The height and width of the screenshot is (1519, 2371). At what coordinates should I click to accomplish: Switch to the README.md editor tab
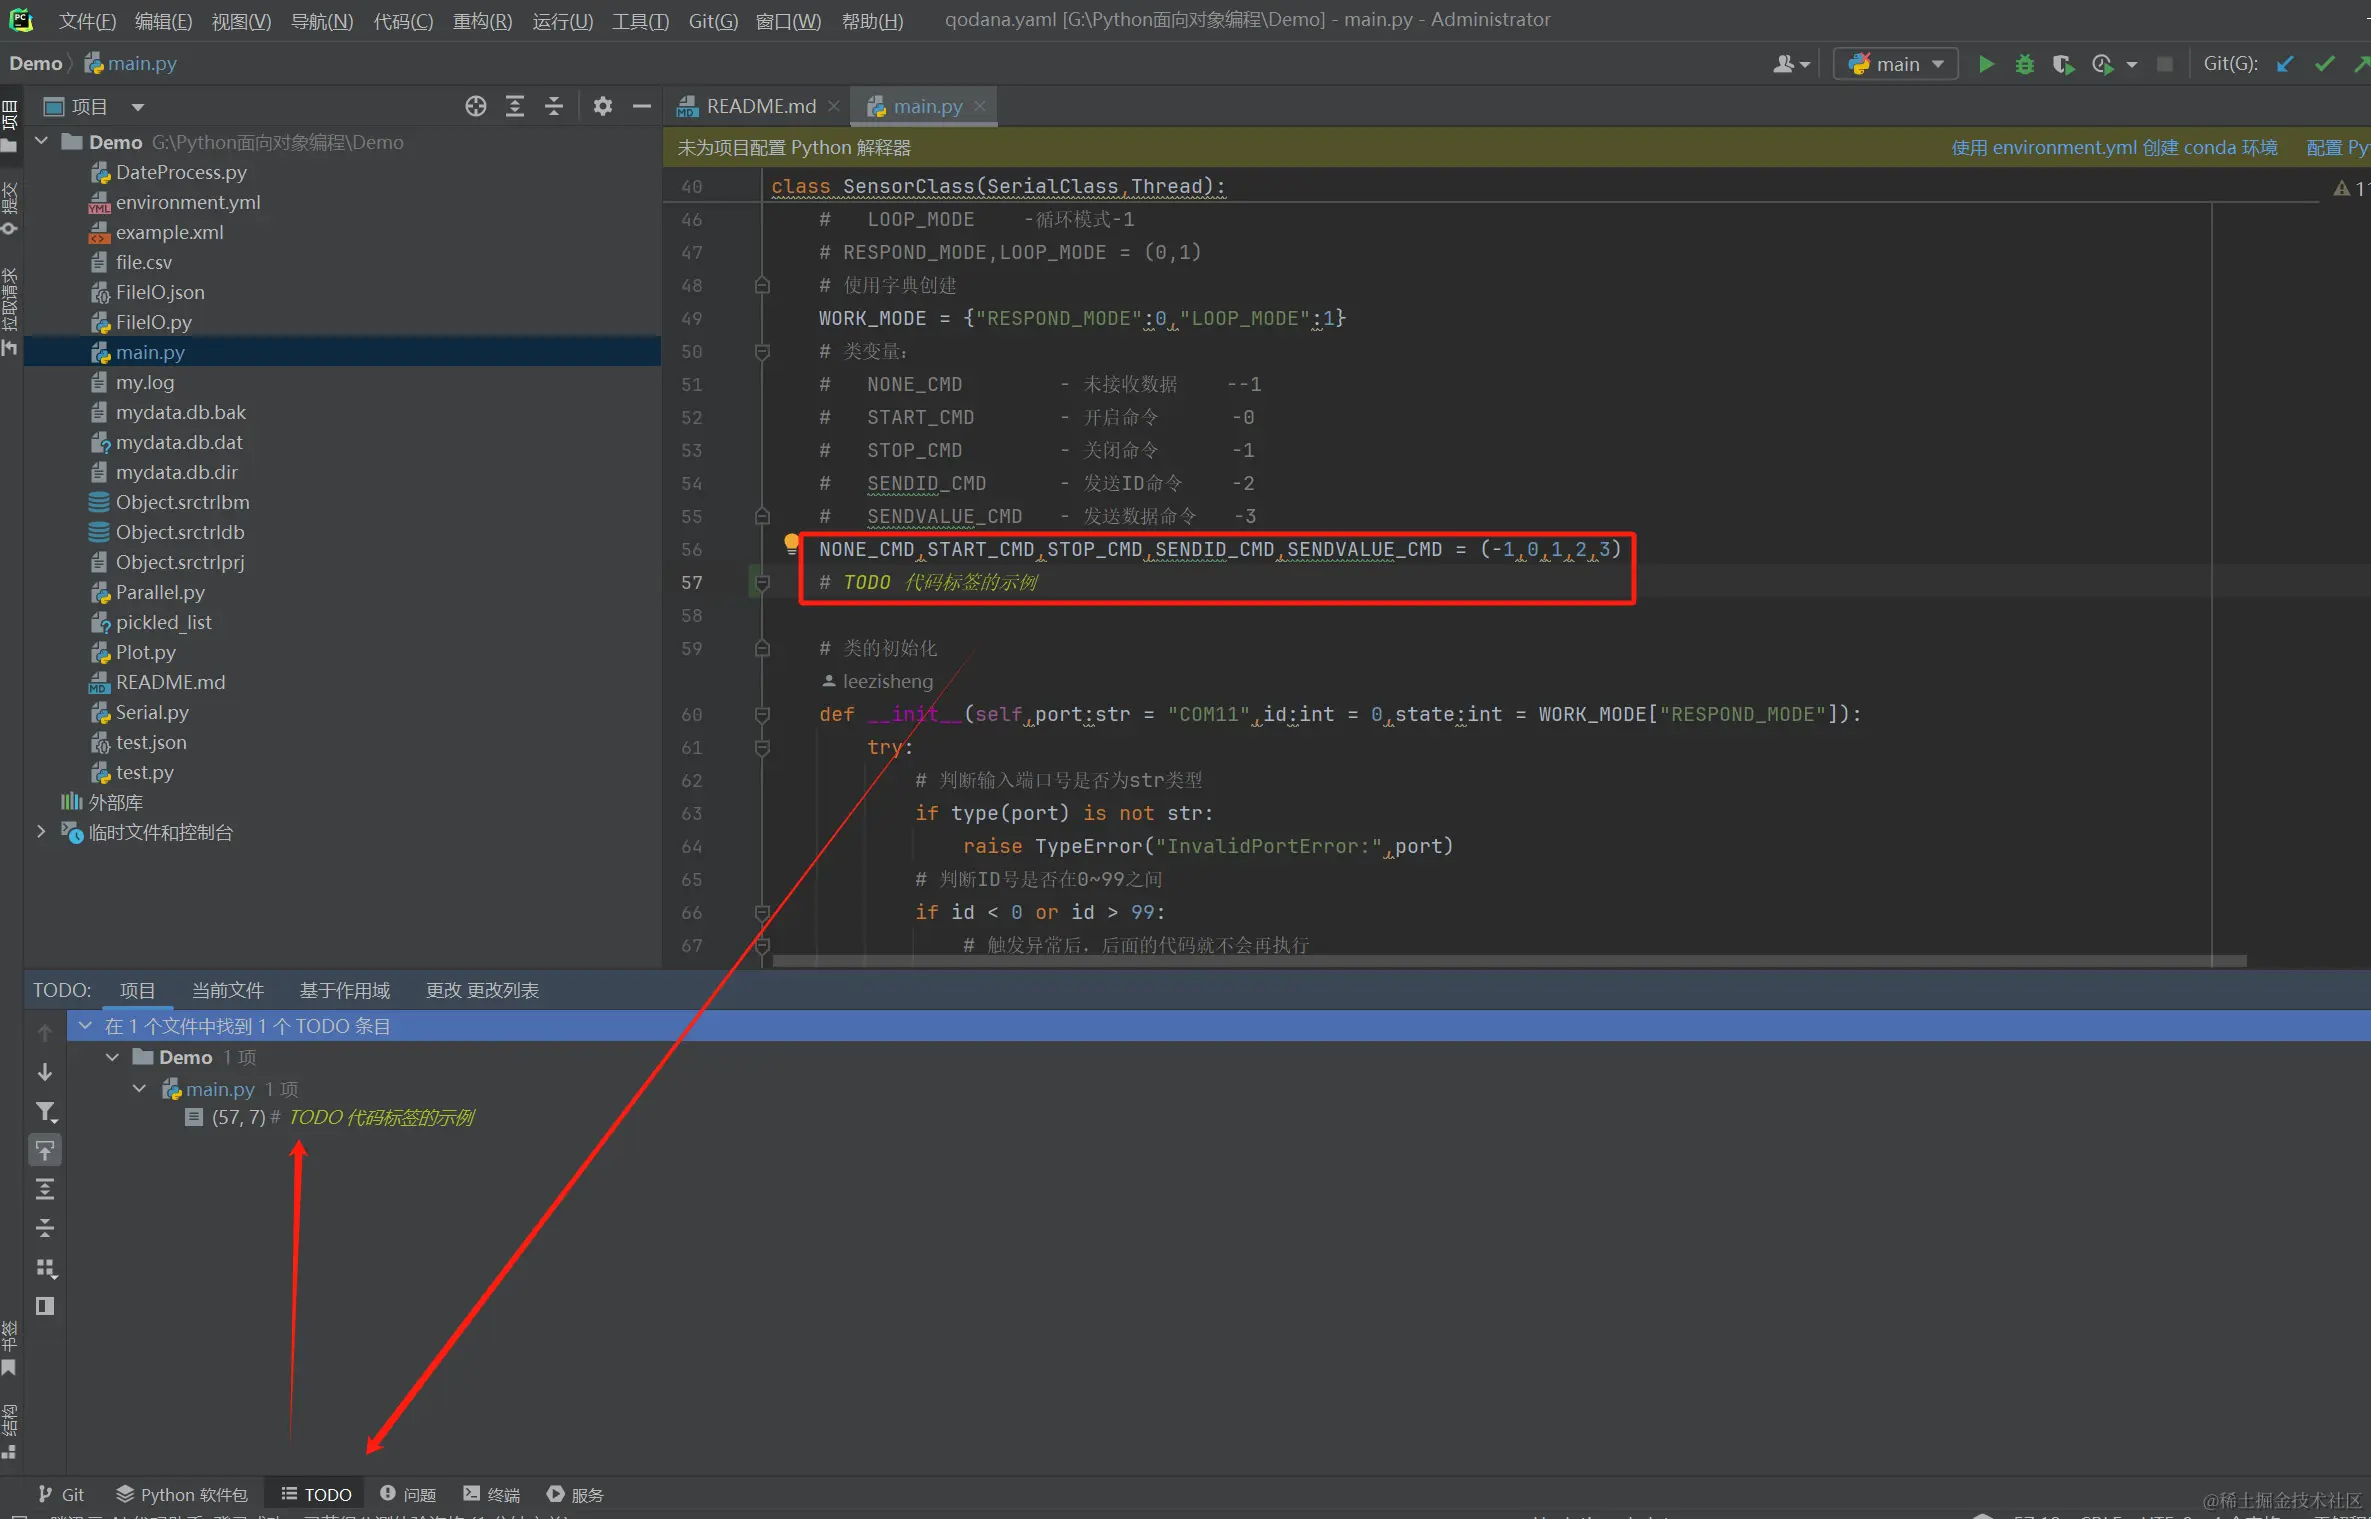(x=760, y=106)
